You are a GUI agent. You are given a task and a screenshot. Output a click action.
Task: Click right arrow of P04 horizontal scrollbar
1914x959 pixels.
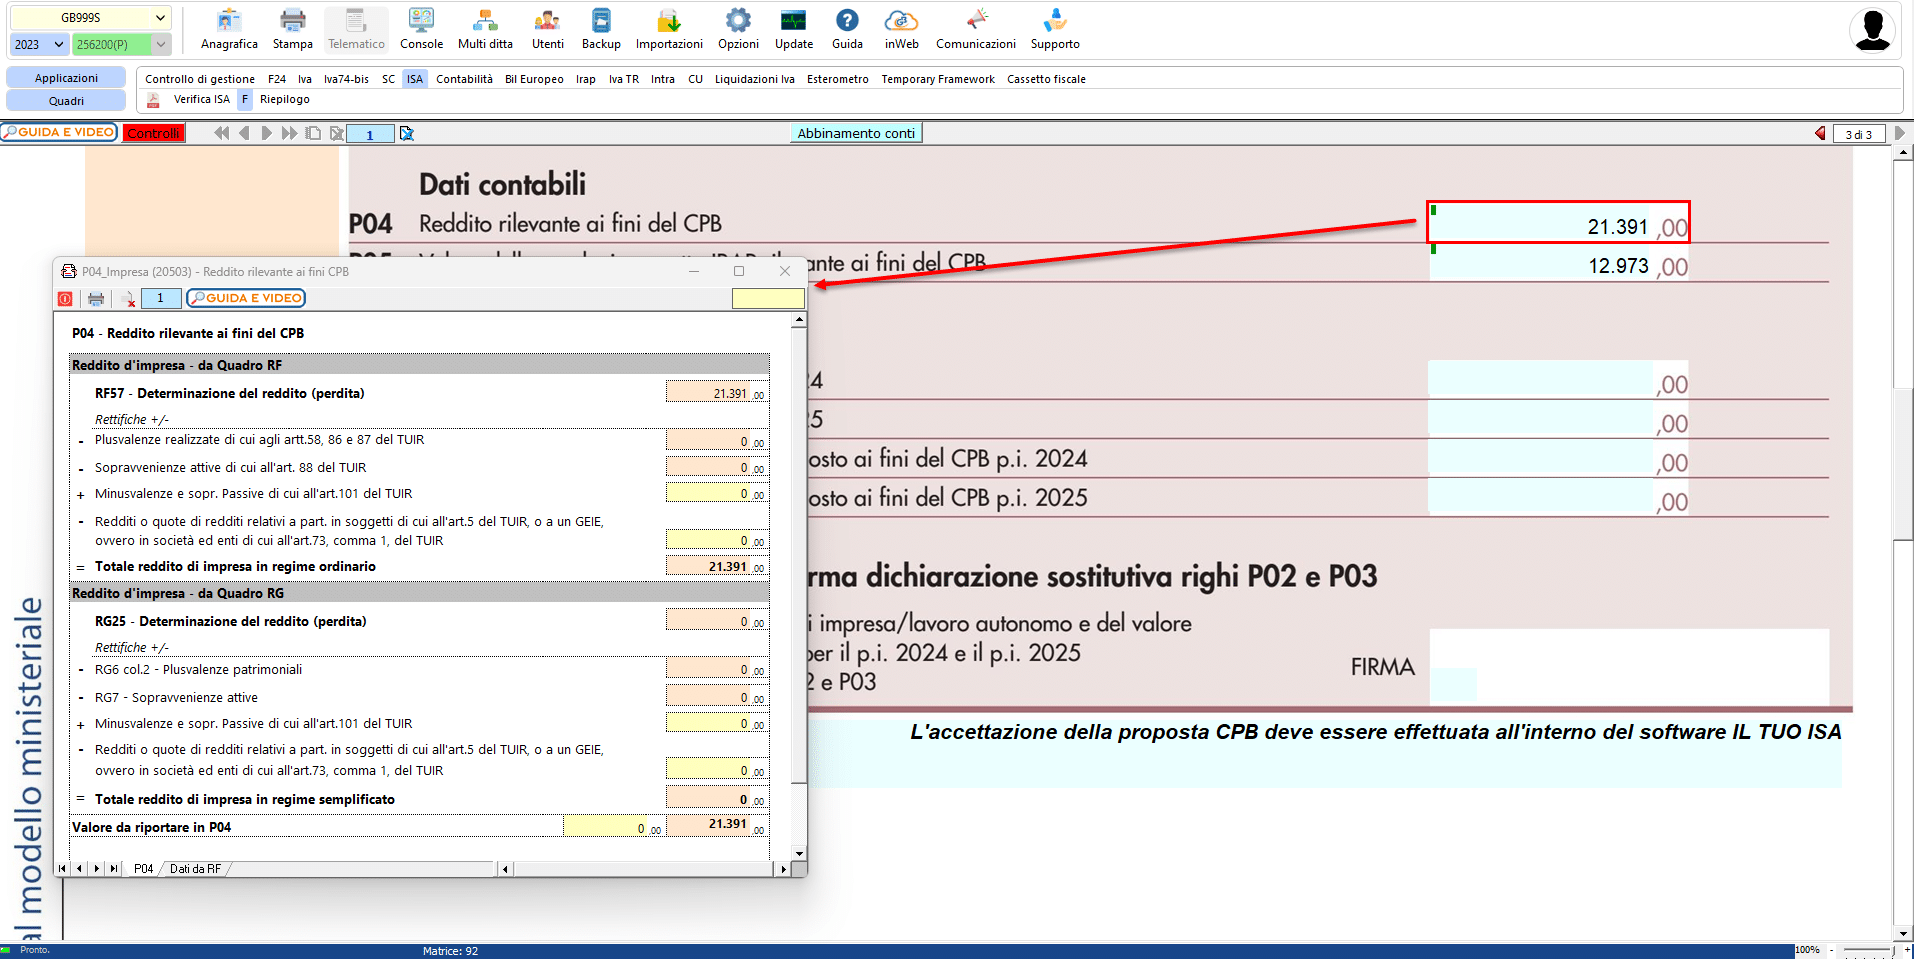[x=783, y=869]
